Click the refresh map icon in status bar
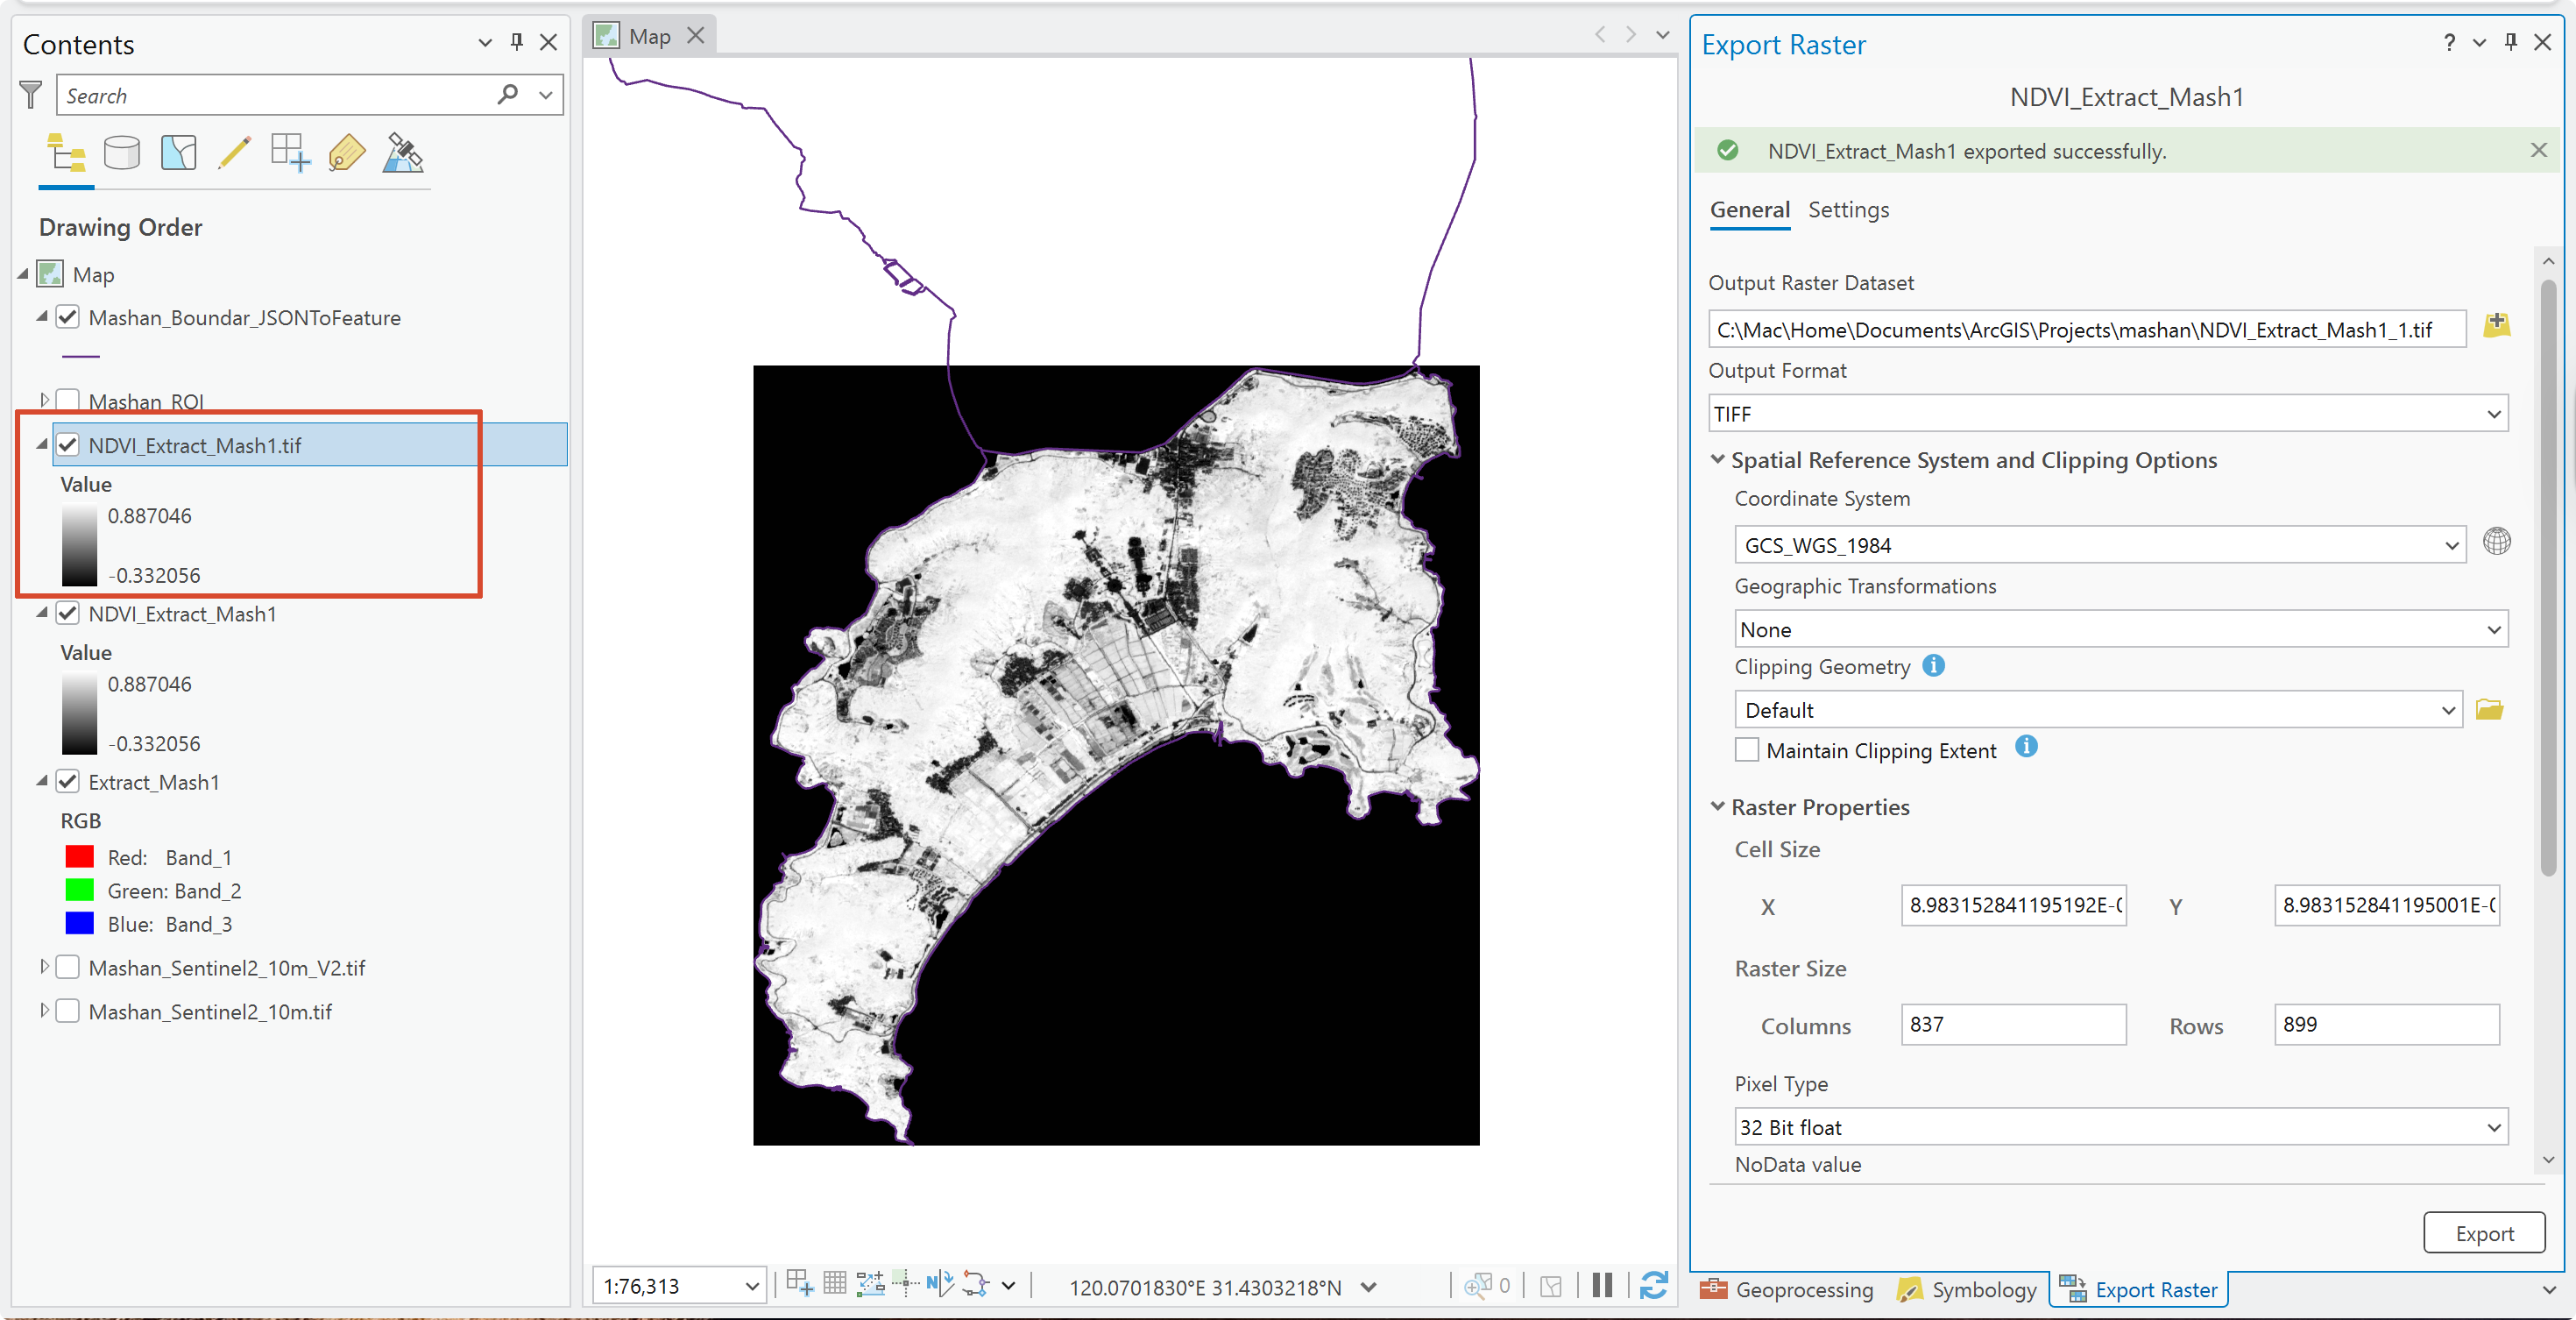The image size is (2576, 1320). click(x=1654, y=1286)
